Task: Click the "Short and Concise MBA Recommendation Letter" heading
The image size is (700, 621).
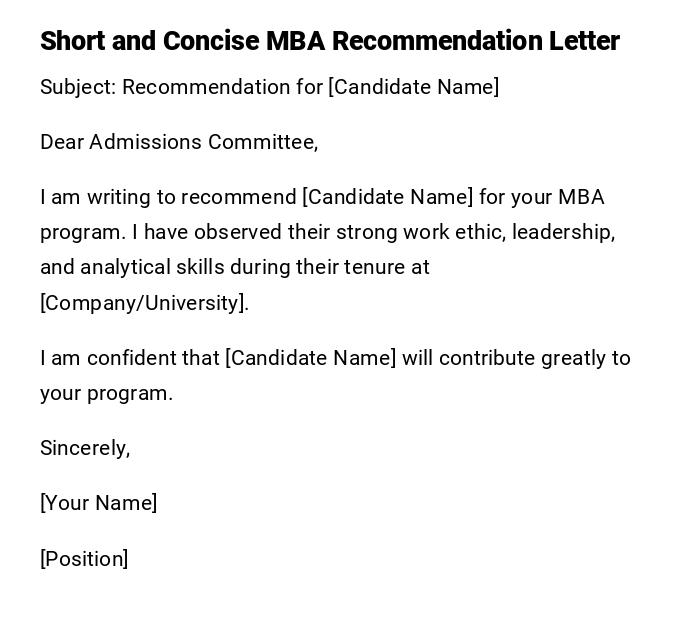Action: coord(330,41)
